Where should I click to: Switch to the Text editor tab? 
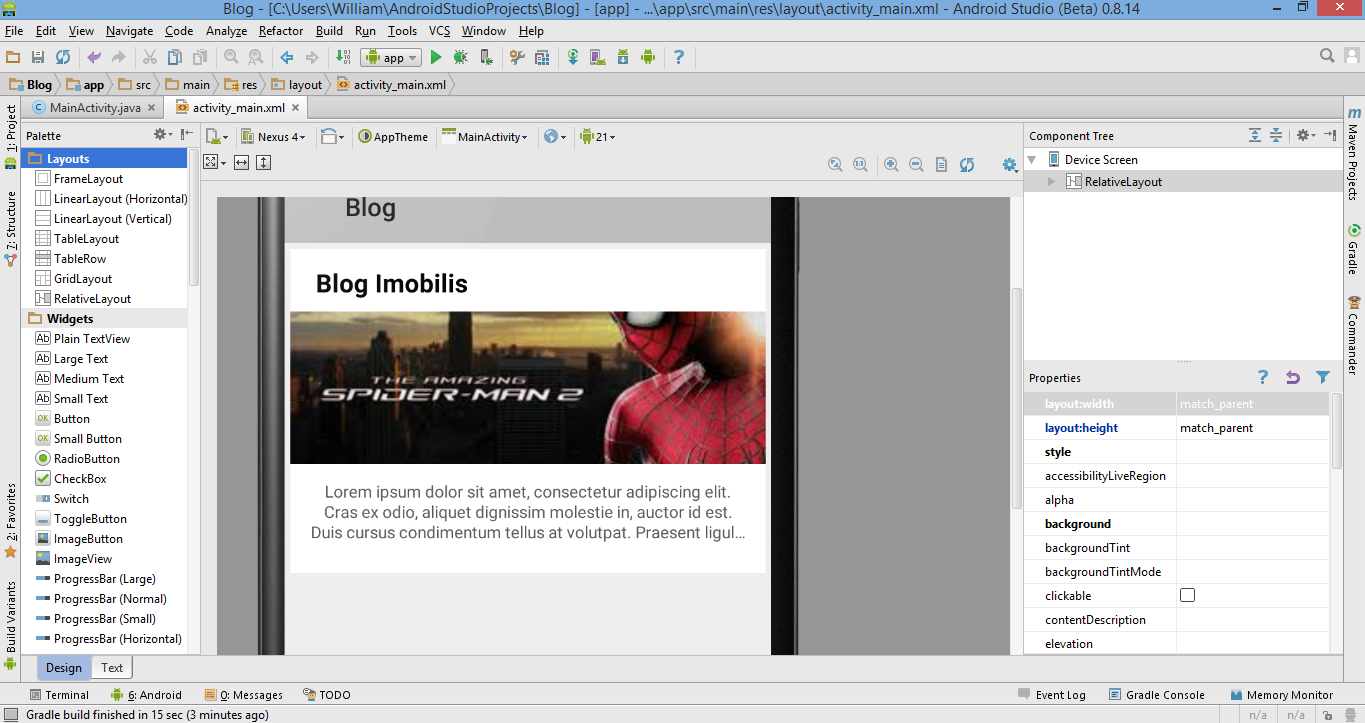(x=112, y=668)
